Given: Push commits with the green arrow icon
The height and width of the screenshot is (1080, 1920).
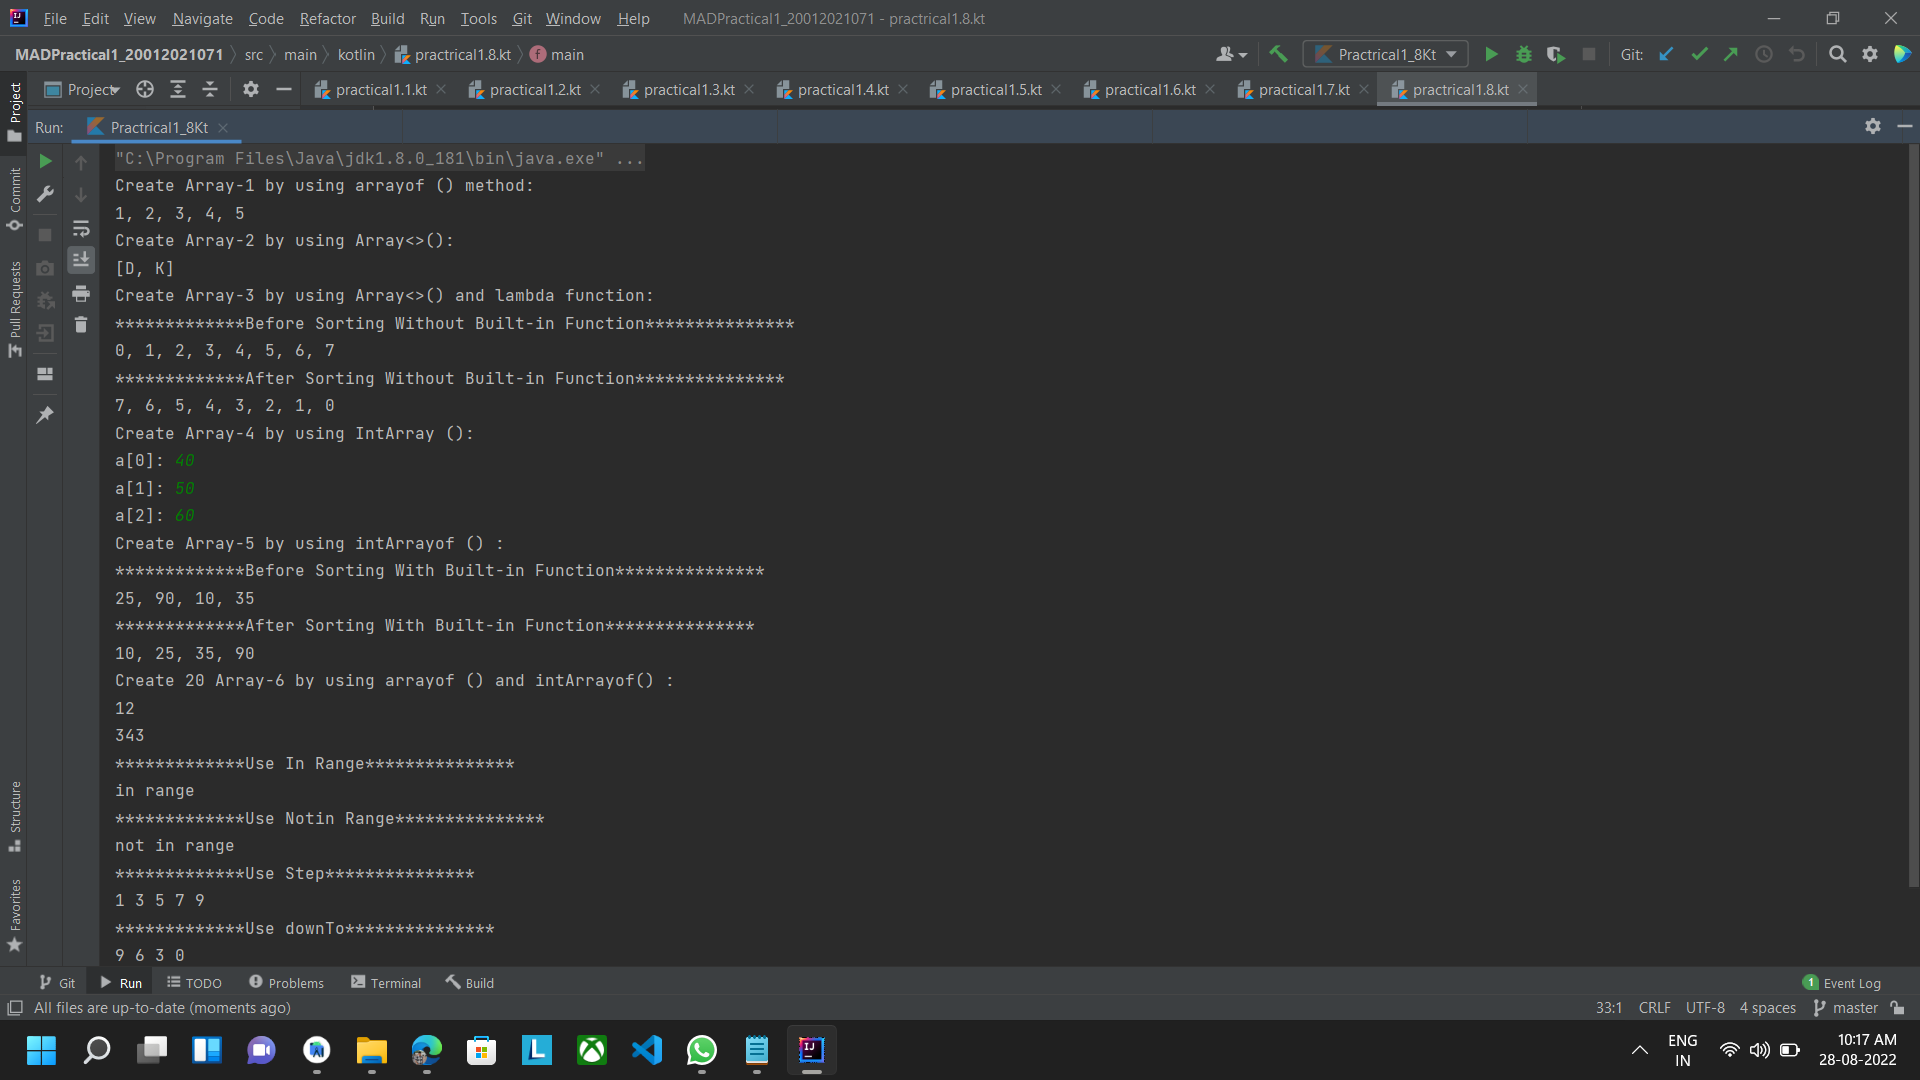Looking at the screenshot, I should pyautogui.click(x=1731, y=54).
